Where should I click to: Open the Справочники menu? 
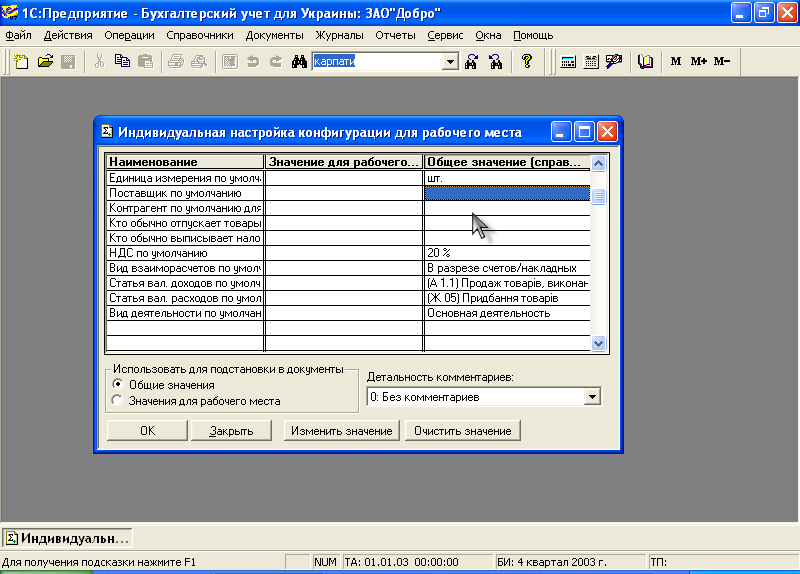pyautogui.click(x=200, y=35)
